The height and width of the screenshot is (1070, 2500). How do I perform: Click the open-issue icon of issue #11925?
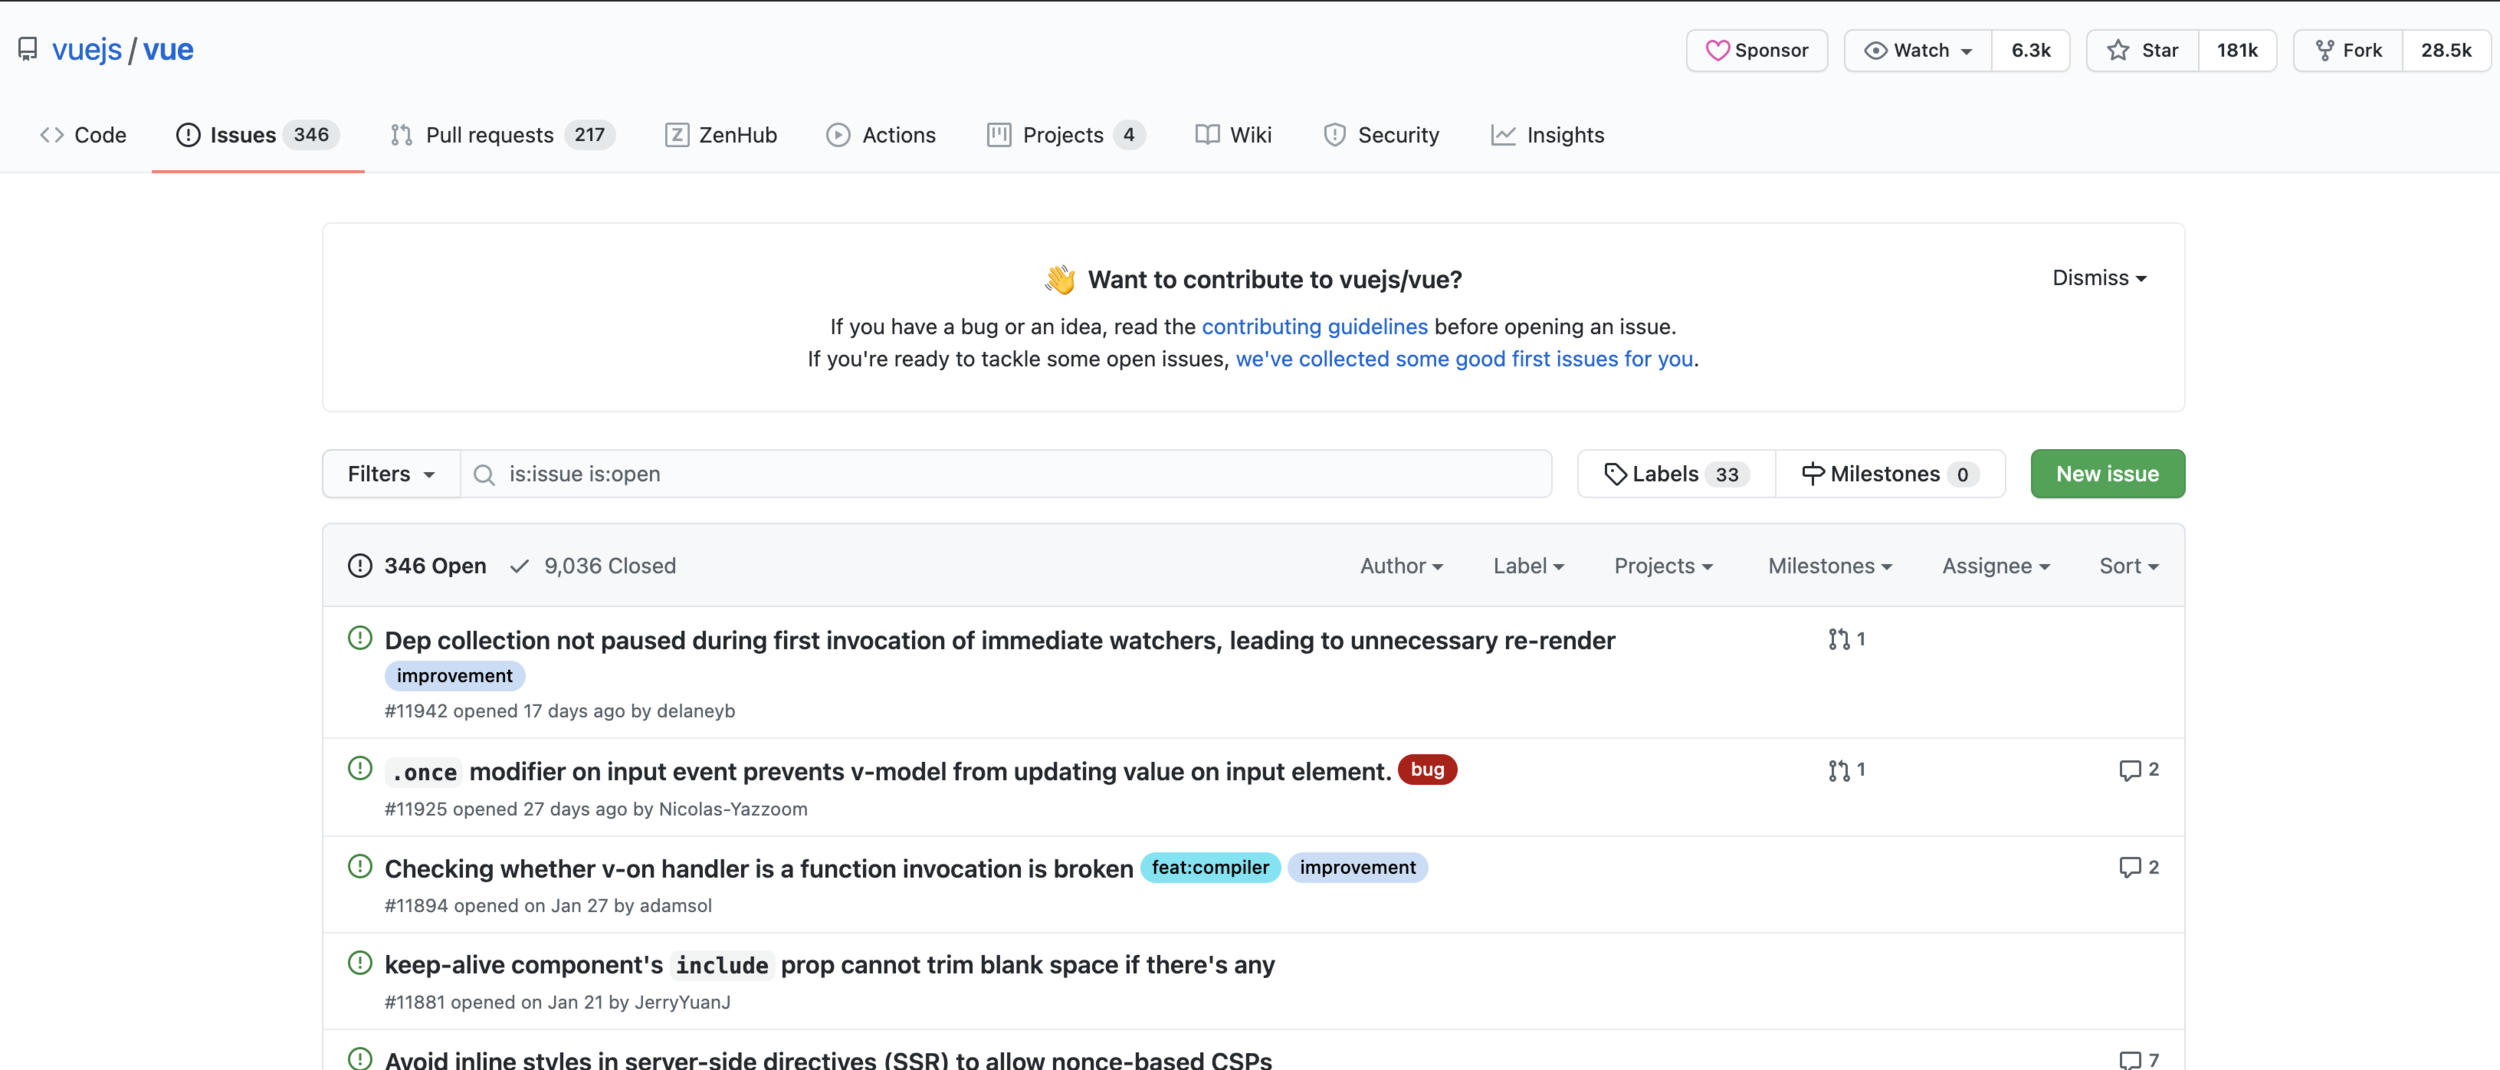point(360,768)
